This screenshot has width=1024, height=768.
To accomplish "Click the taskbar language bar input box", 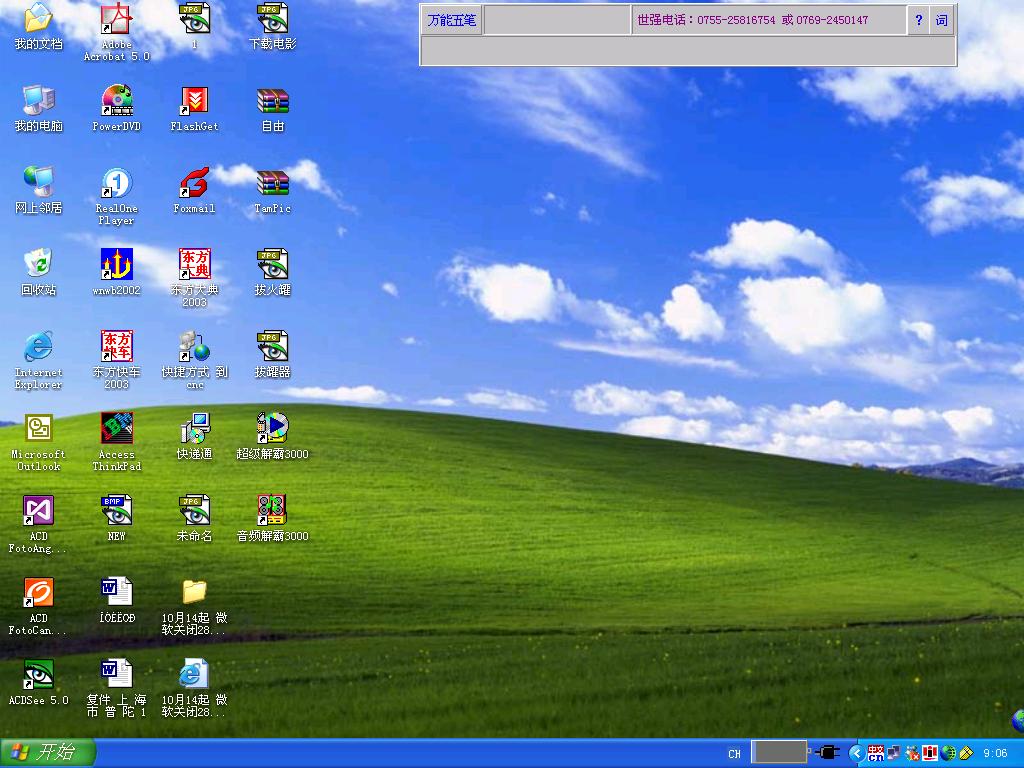I will [778, 752].
